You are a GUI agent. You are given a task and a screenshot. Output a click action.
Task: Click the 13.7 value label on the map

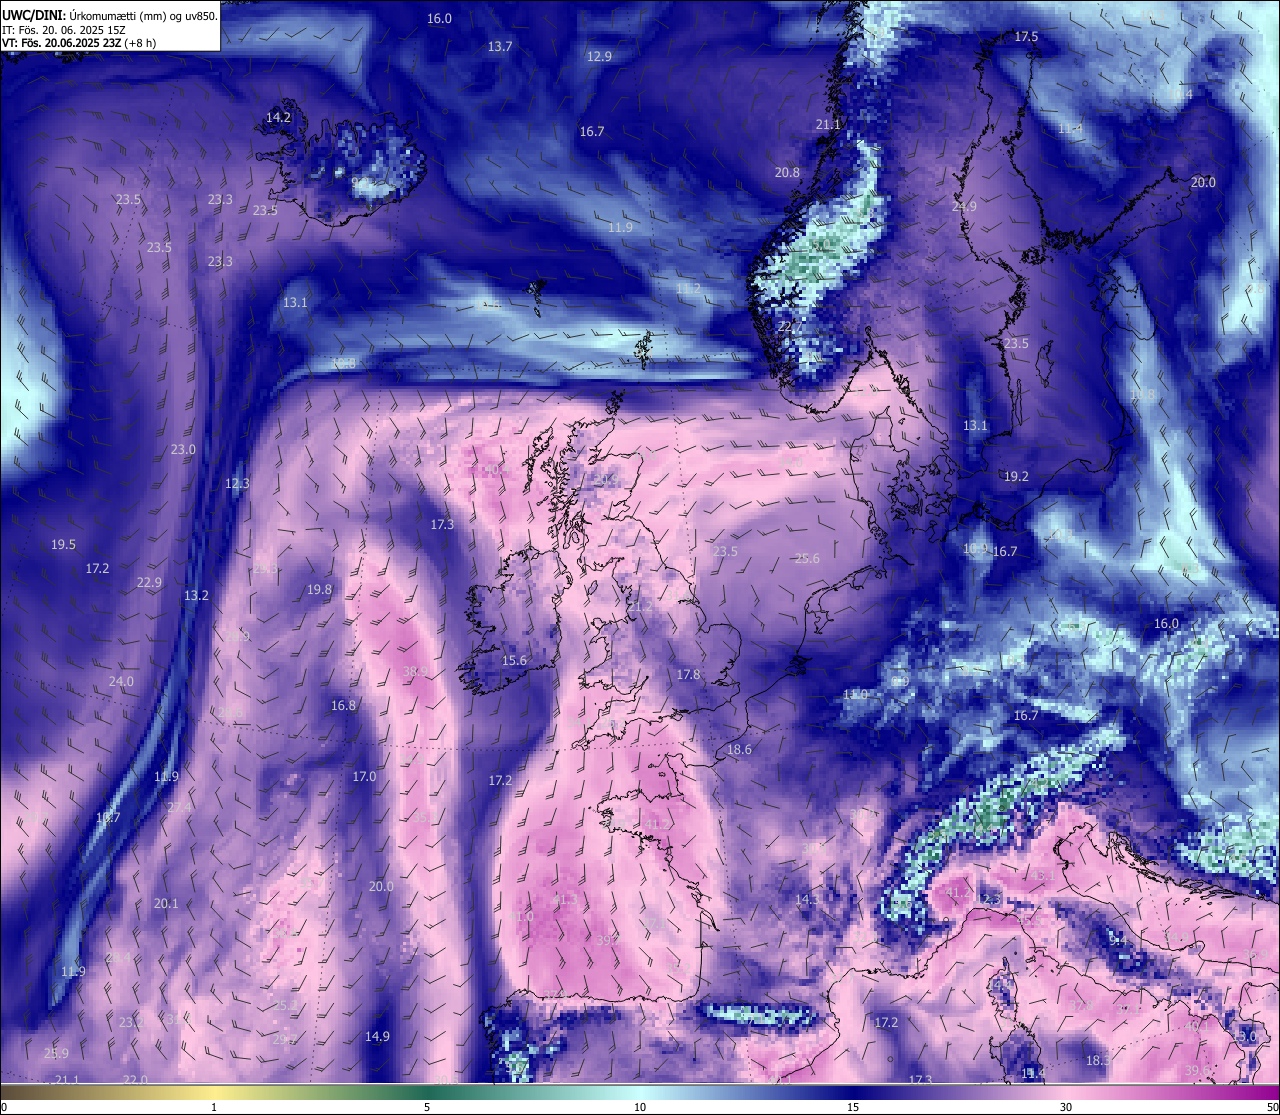pos(500,47)
